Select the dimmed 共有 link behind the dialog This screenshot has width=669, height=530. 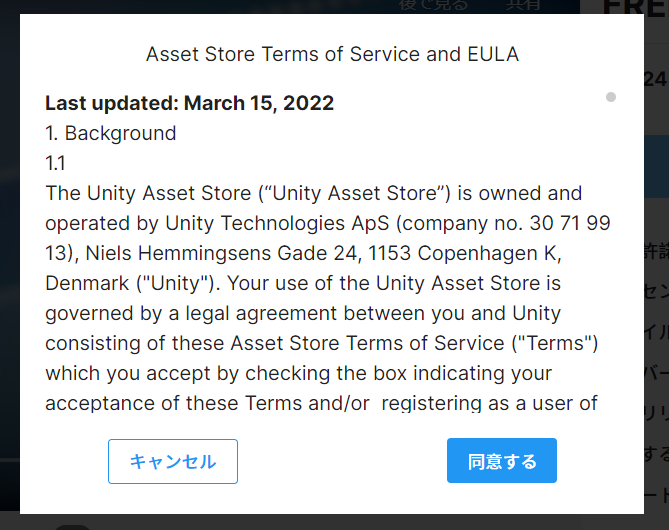pos(523,6)
